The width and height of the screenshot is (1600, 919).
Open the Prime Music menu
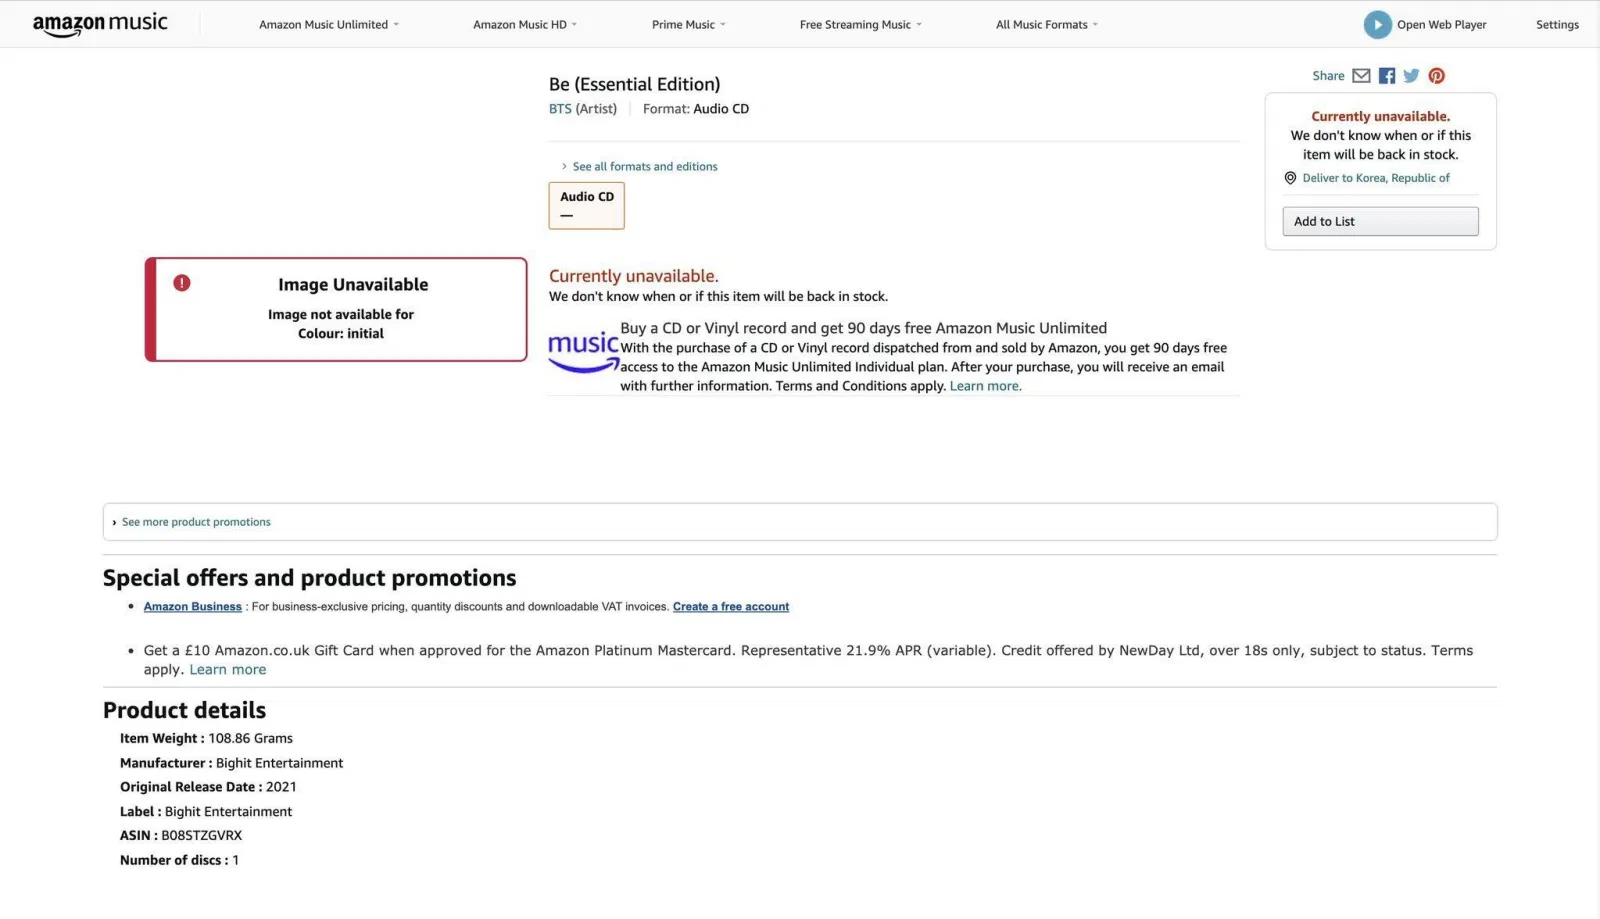coord(687,24)
